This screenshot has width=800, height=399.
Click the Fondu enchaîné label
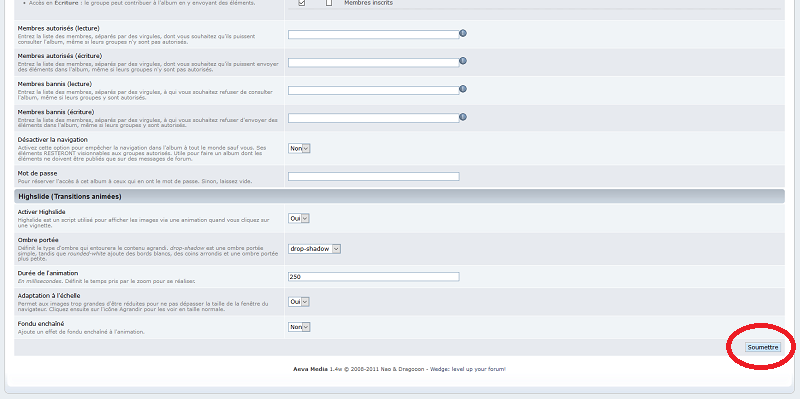tap(41, 323)
